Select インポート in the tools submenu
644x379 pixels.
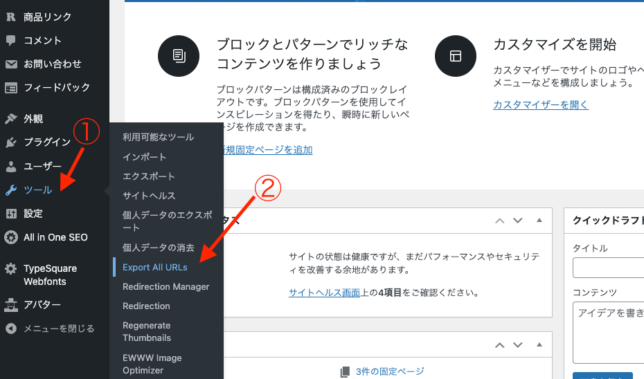pyautogui.click(x=144, y=157)
